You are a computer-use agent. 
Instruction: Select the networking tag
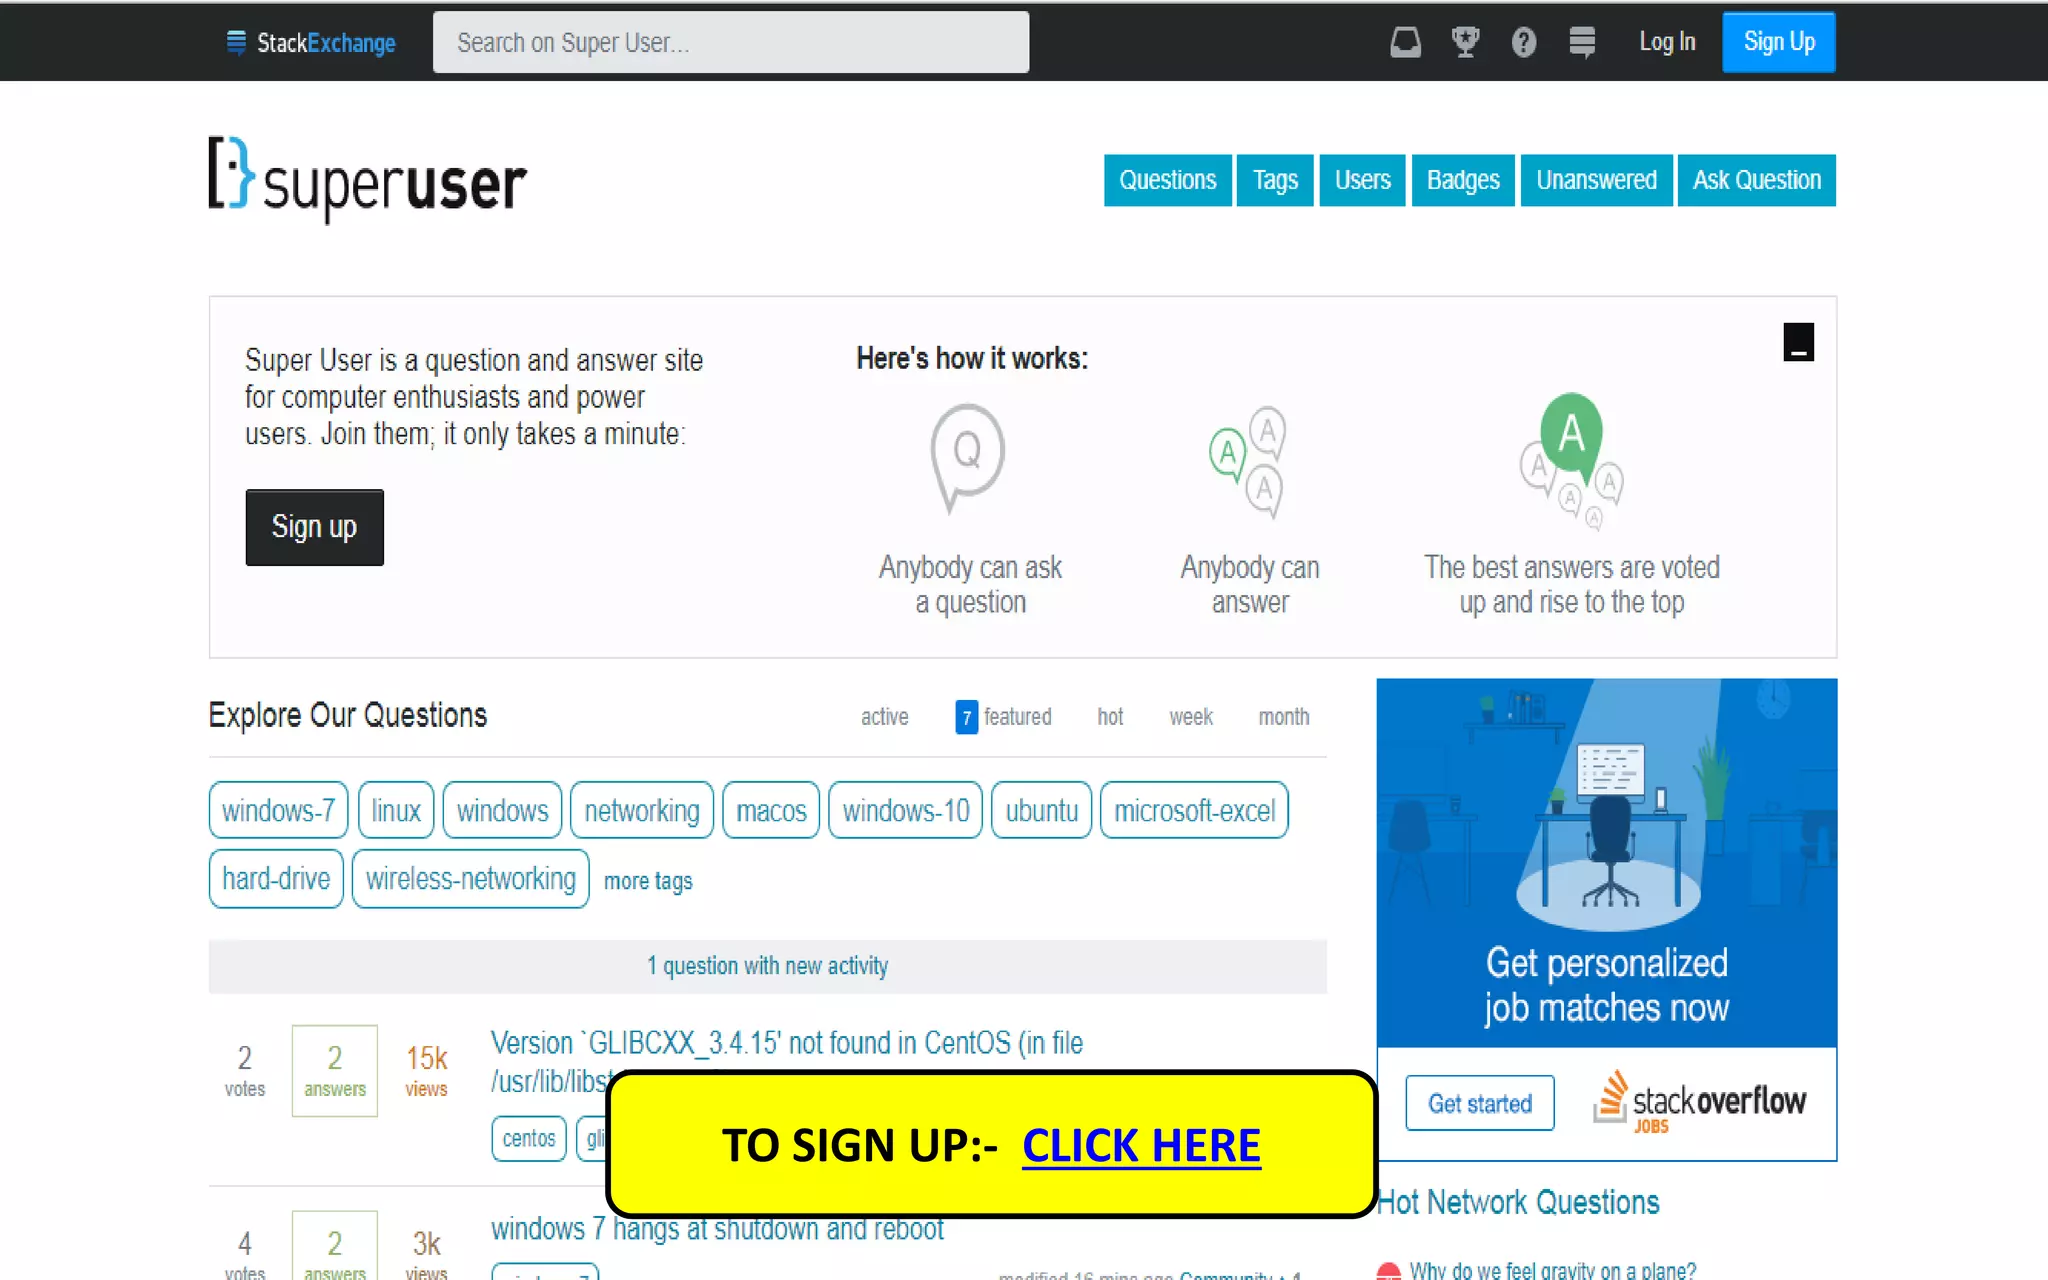click(x=641, y=810)
